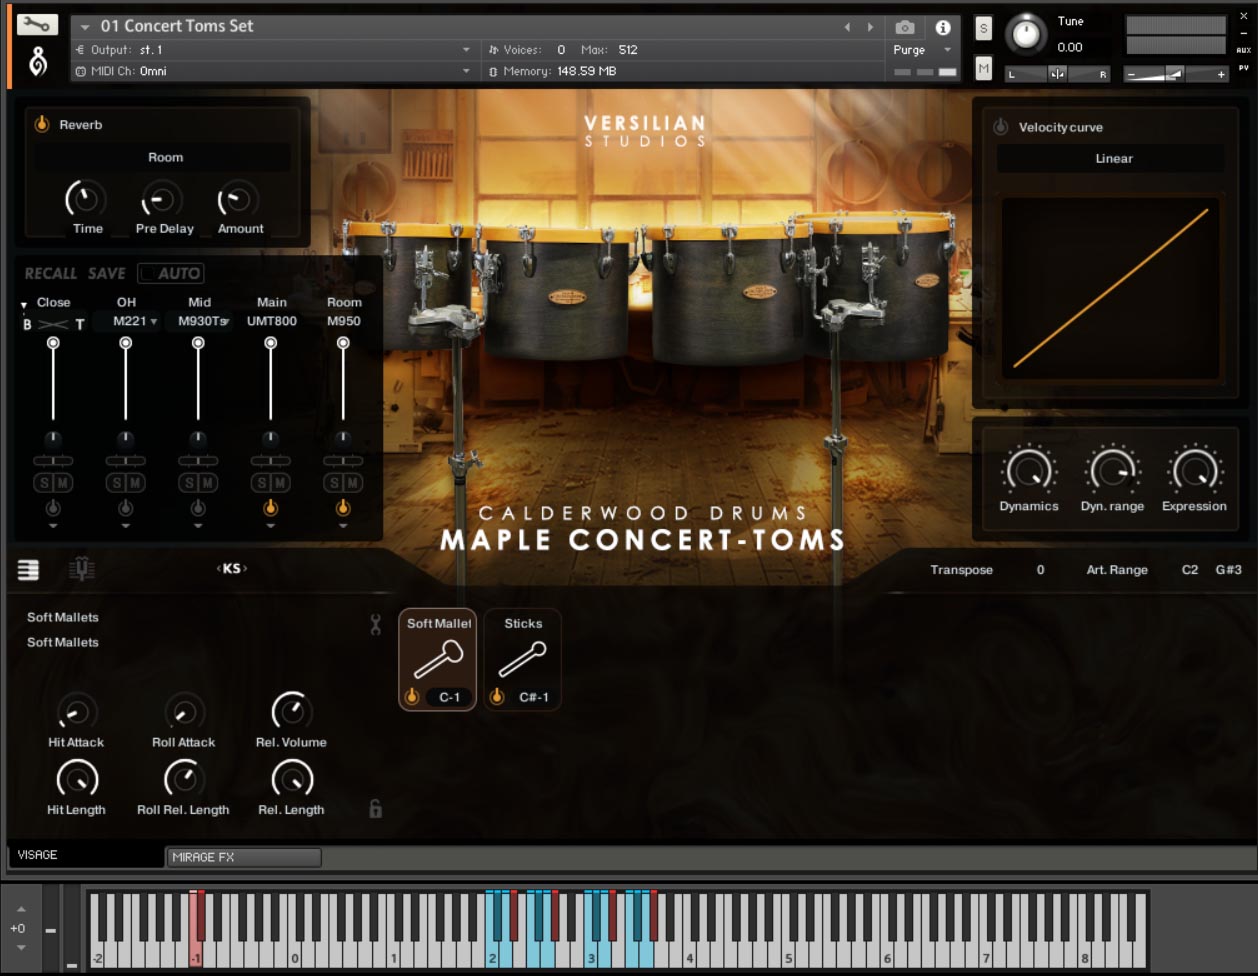Mute the instrument with M button

(x=984, y=68)
